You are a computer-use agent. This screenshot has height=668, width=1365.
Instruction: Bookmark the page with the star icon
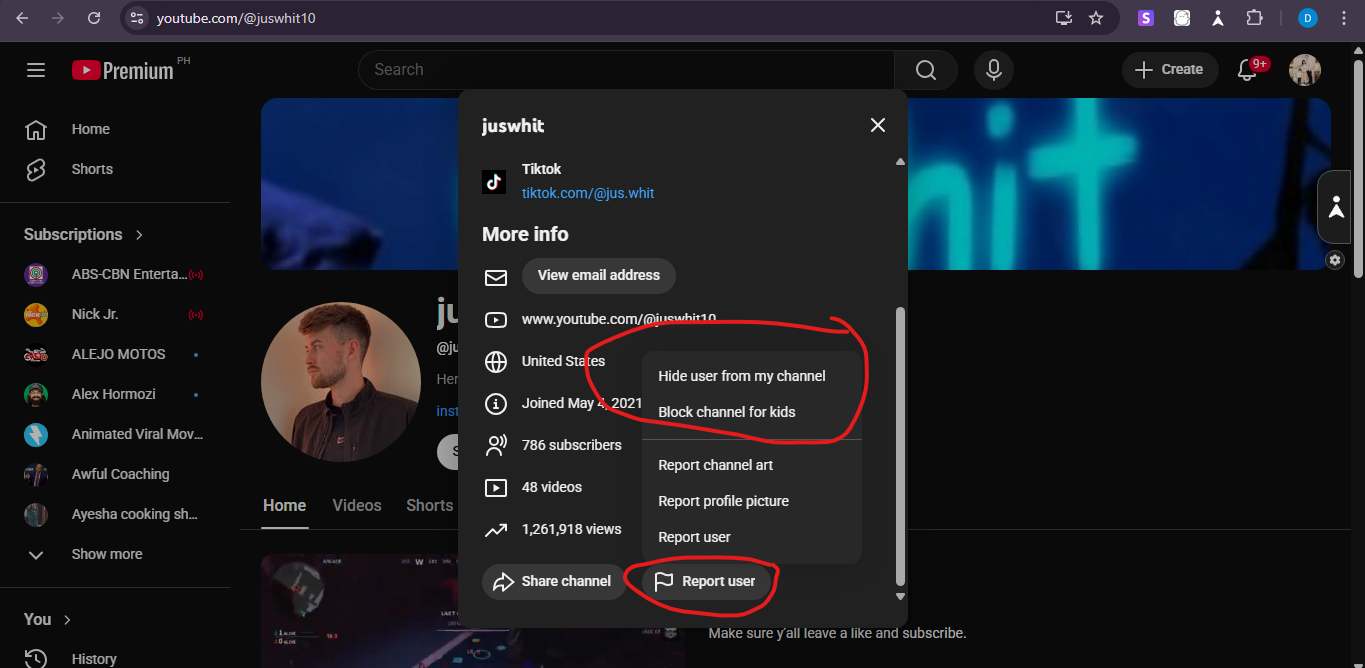(x=1095, y=18)
